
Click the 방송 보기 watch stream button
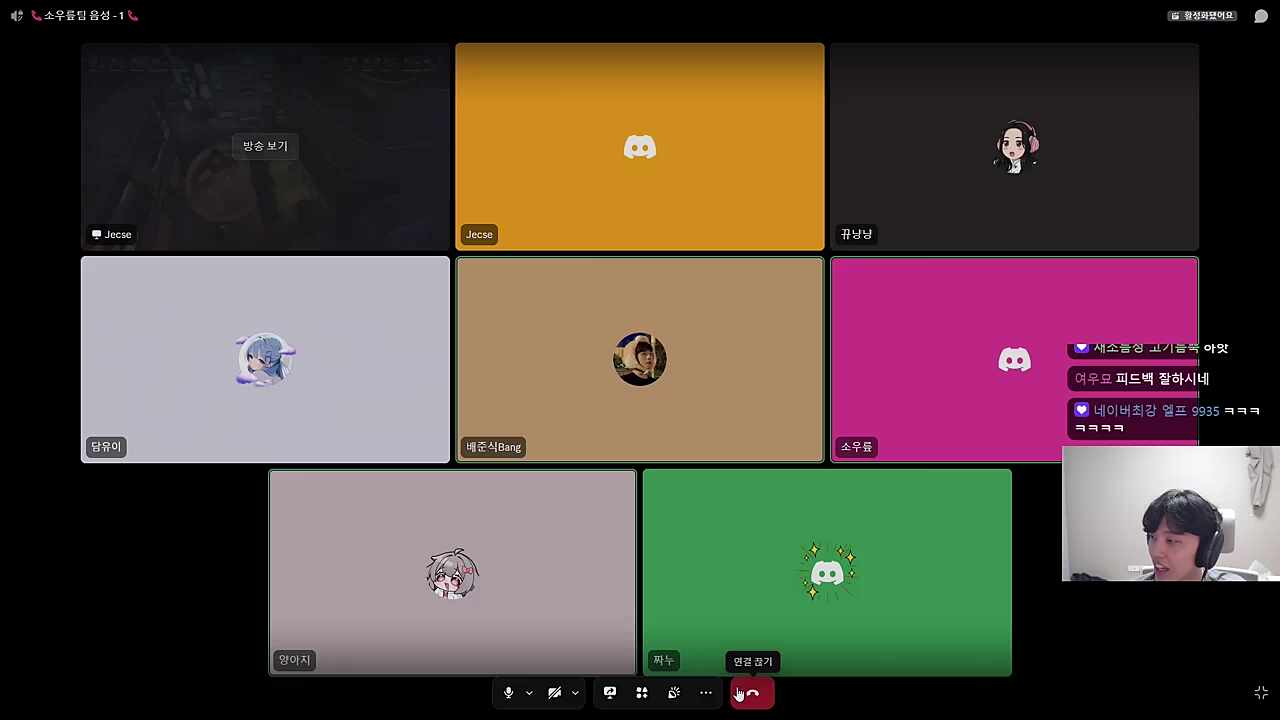point(265,146)
